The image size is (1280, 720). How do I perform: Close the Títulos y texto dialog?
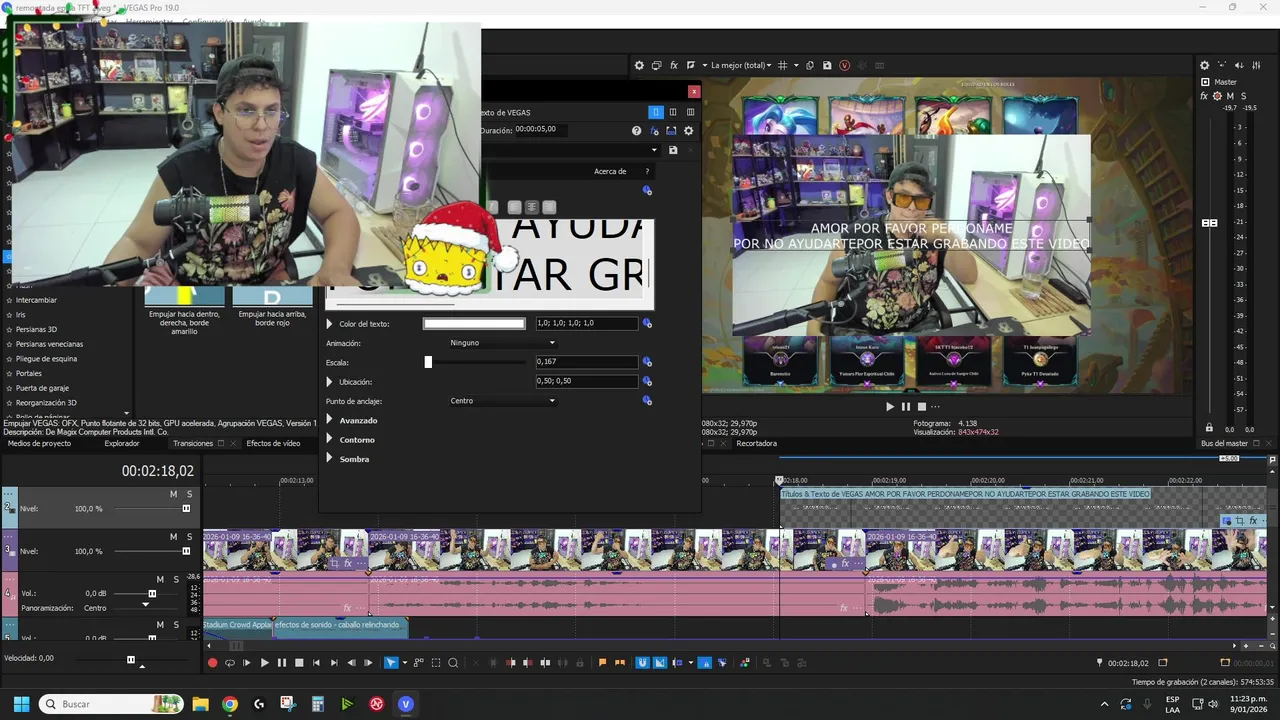[x=694, y=91]
